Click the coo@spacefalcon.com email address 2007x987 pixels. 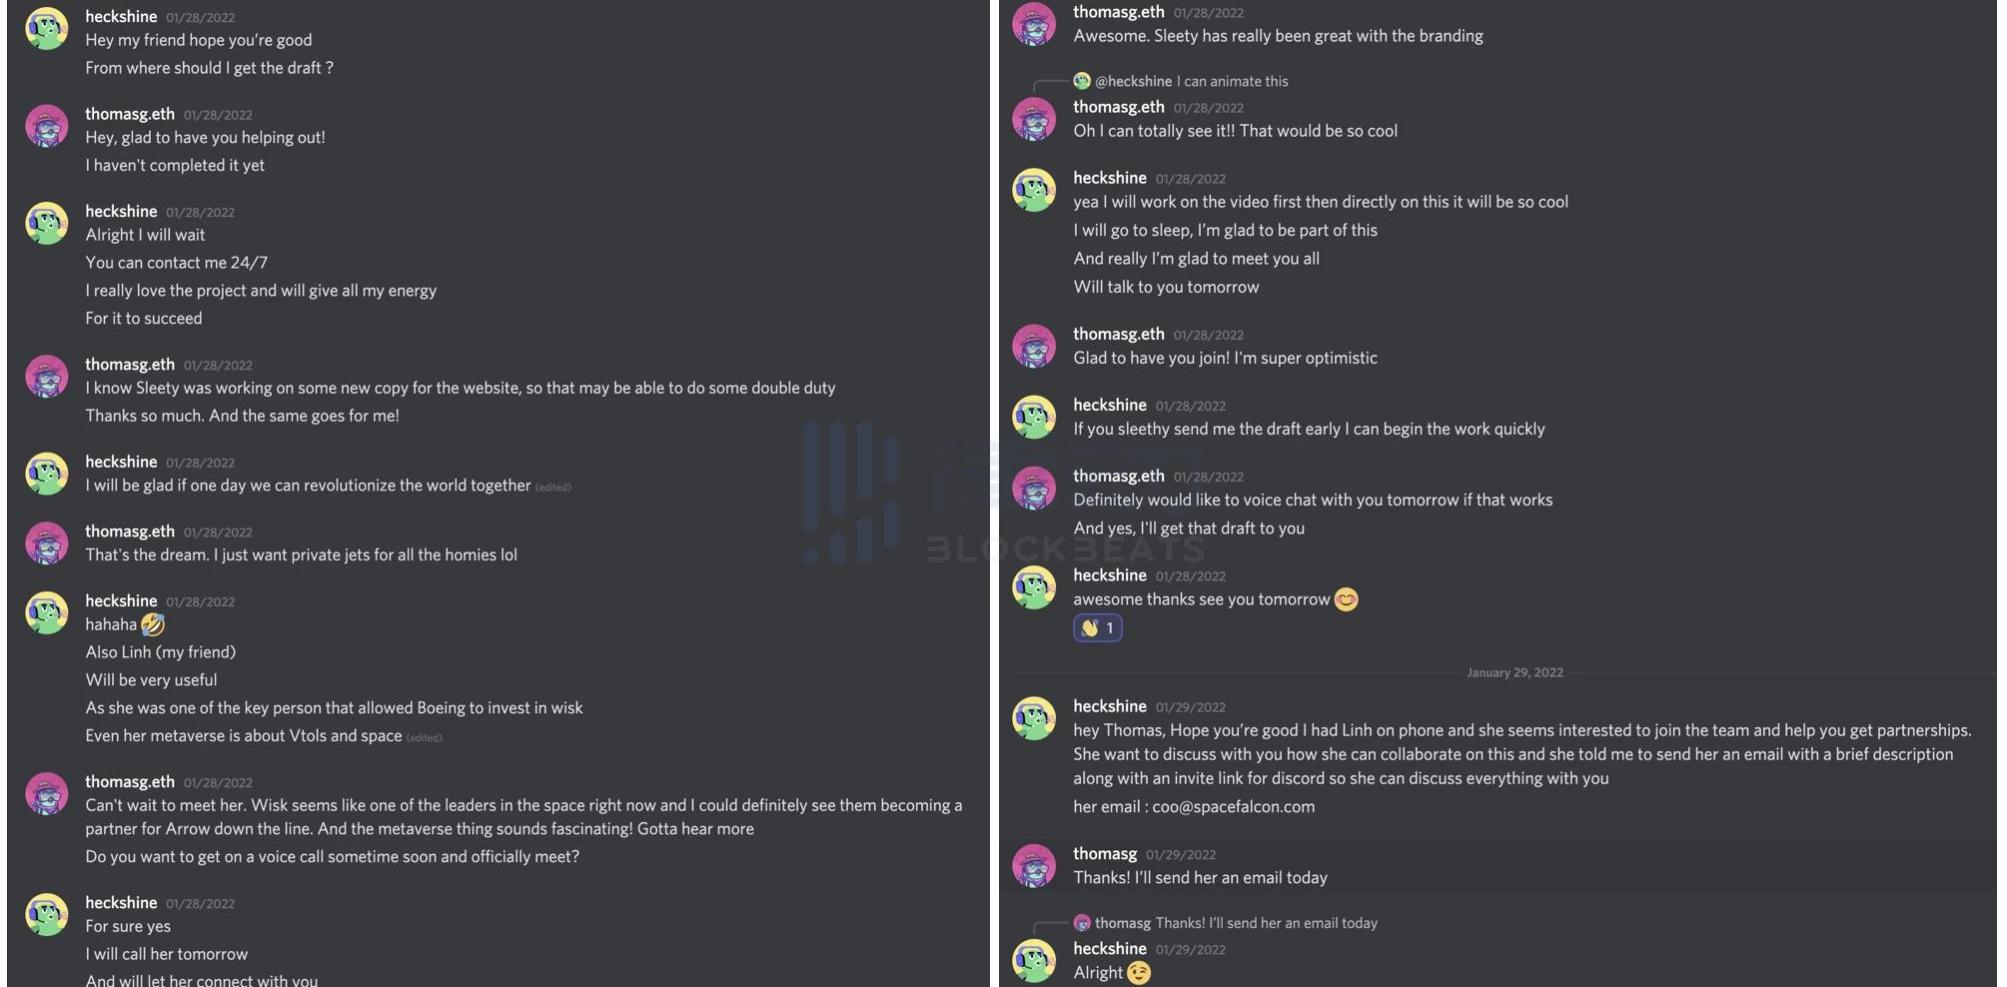point(1233,807)
